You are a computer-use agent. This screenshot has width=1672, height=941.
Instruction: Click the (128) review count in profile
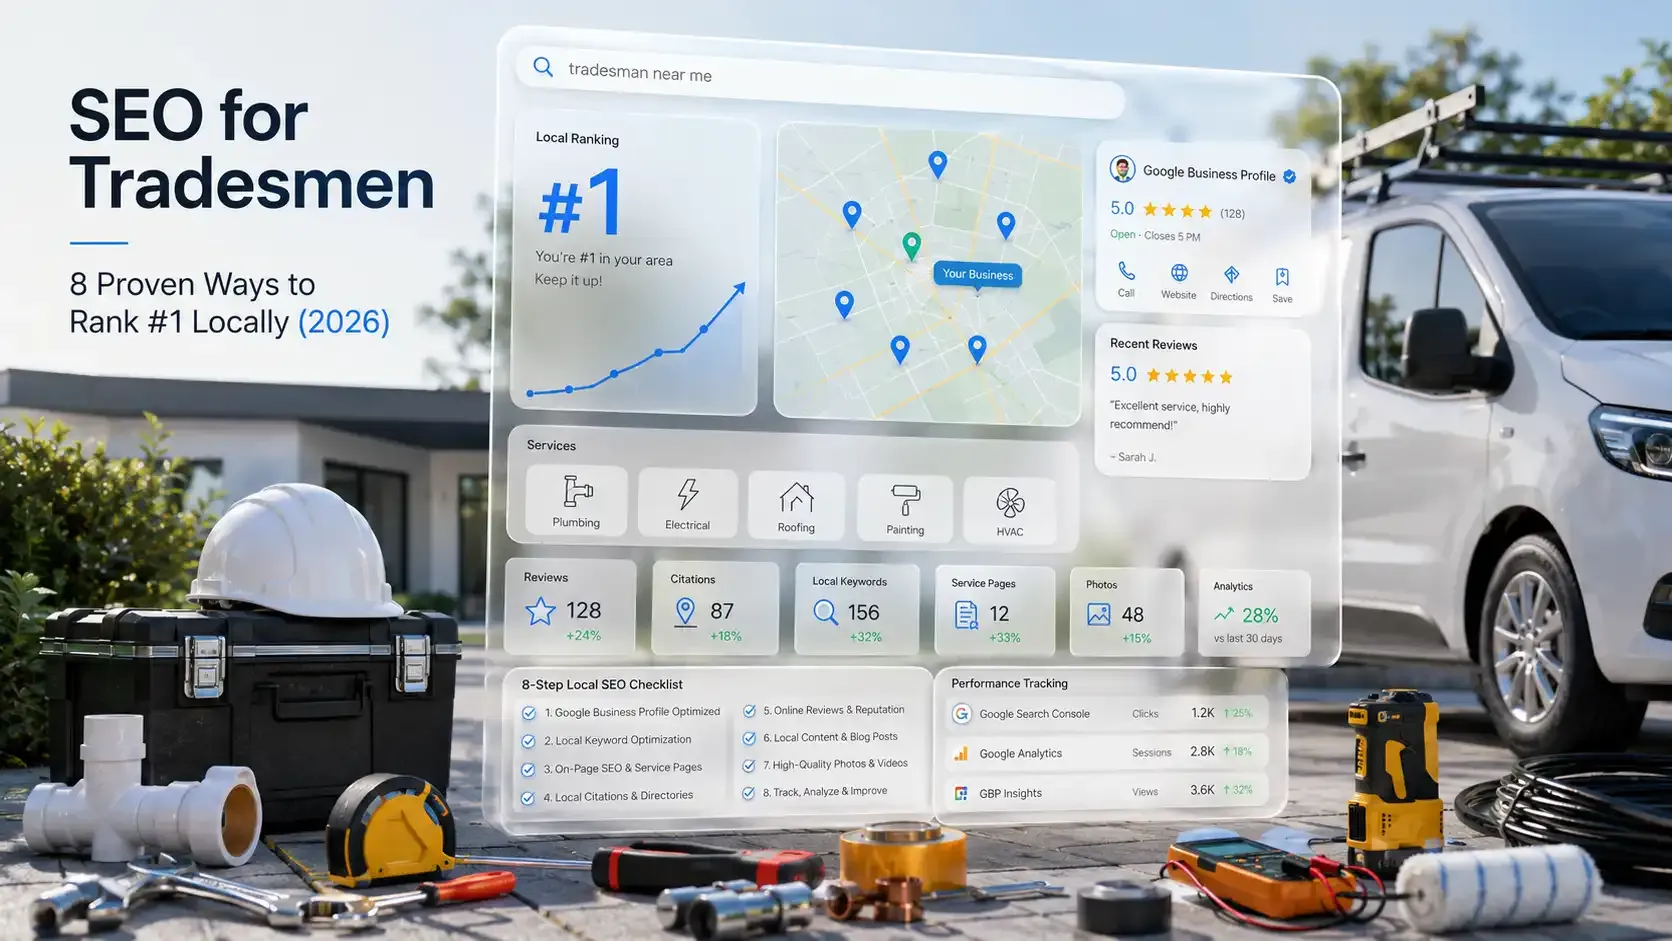pyautogui.click(x=1232, y=213)
